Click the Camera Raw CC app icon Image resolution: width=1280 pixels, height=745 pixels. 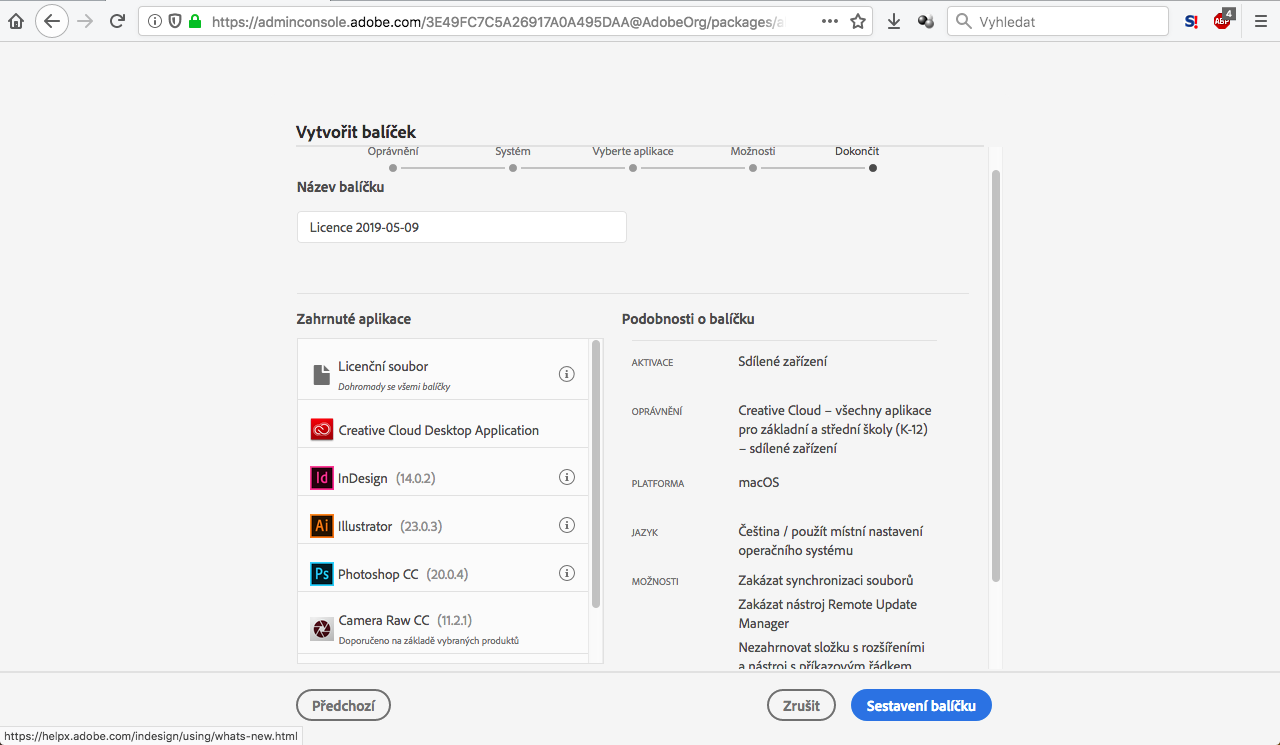(322, 629)
